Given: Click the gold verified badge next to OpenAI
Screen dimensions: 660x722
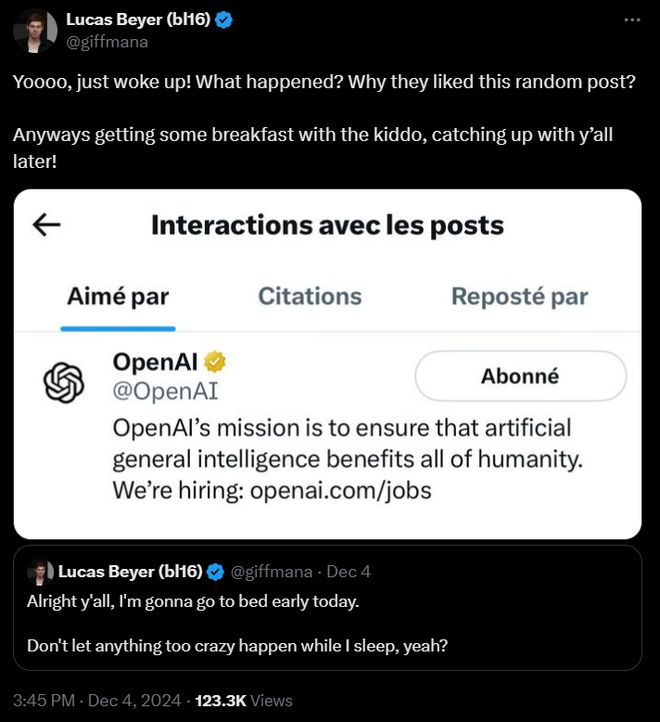Looking at the screenshot, I should tap(214, 361).
